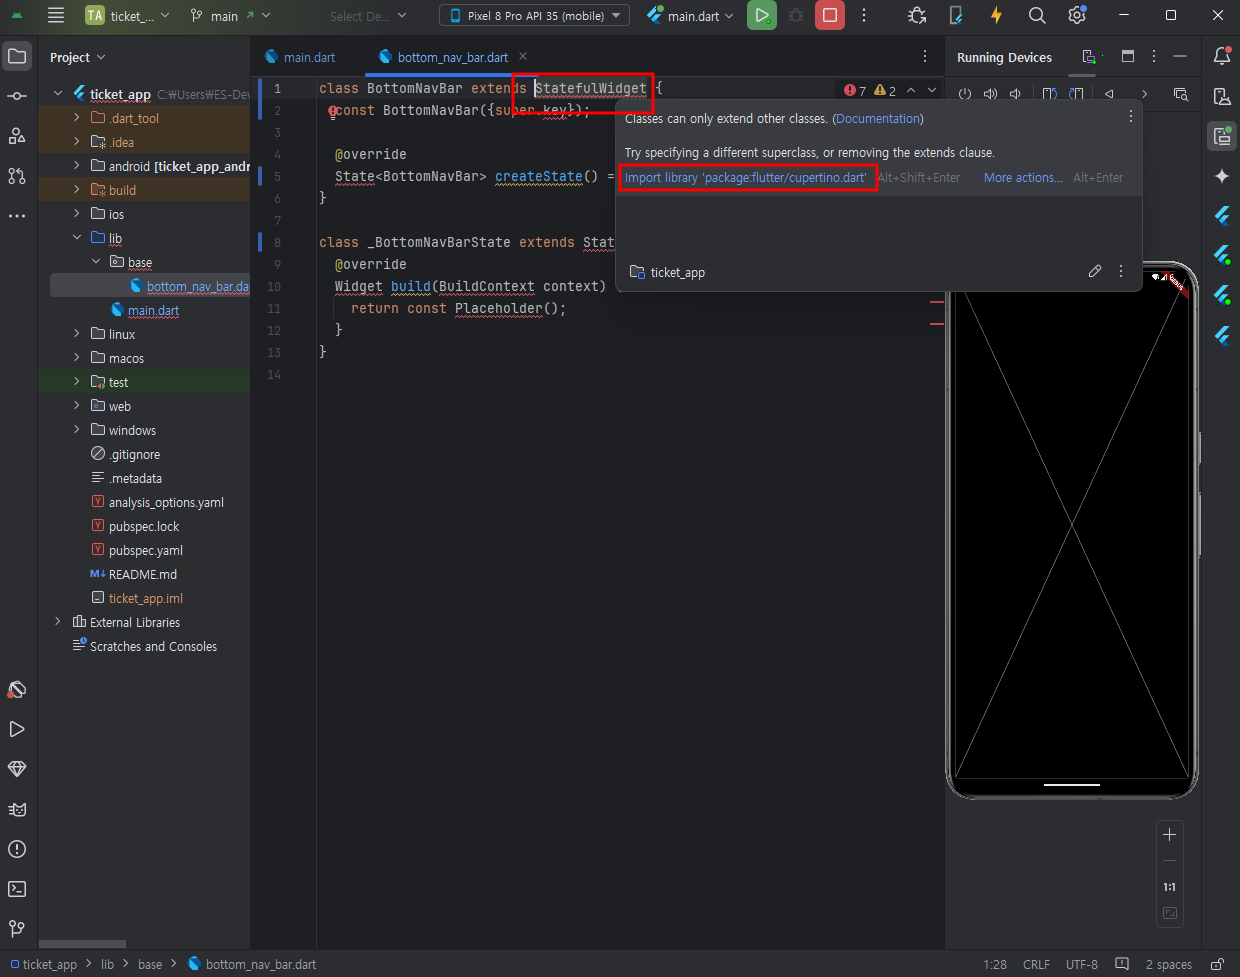Start the grayed-out Debug bug icon
This screenshot has width=1240, height=977.
(796, 15)
